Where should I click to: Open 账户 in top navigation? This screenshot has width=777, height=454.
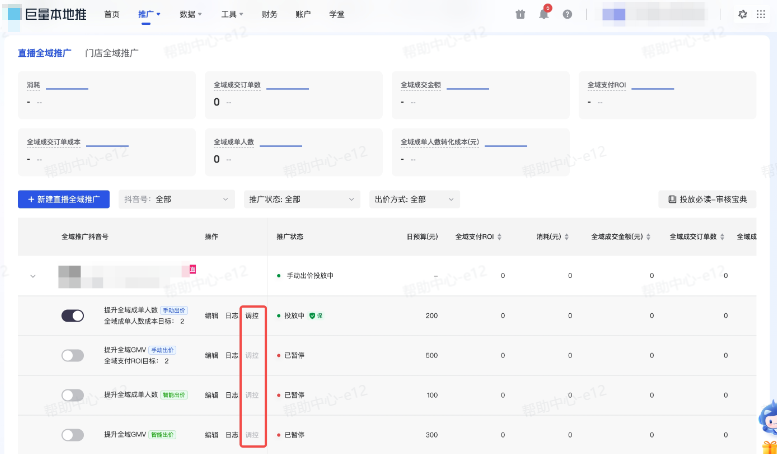click(x=303, y=14)
